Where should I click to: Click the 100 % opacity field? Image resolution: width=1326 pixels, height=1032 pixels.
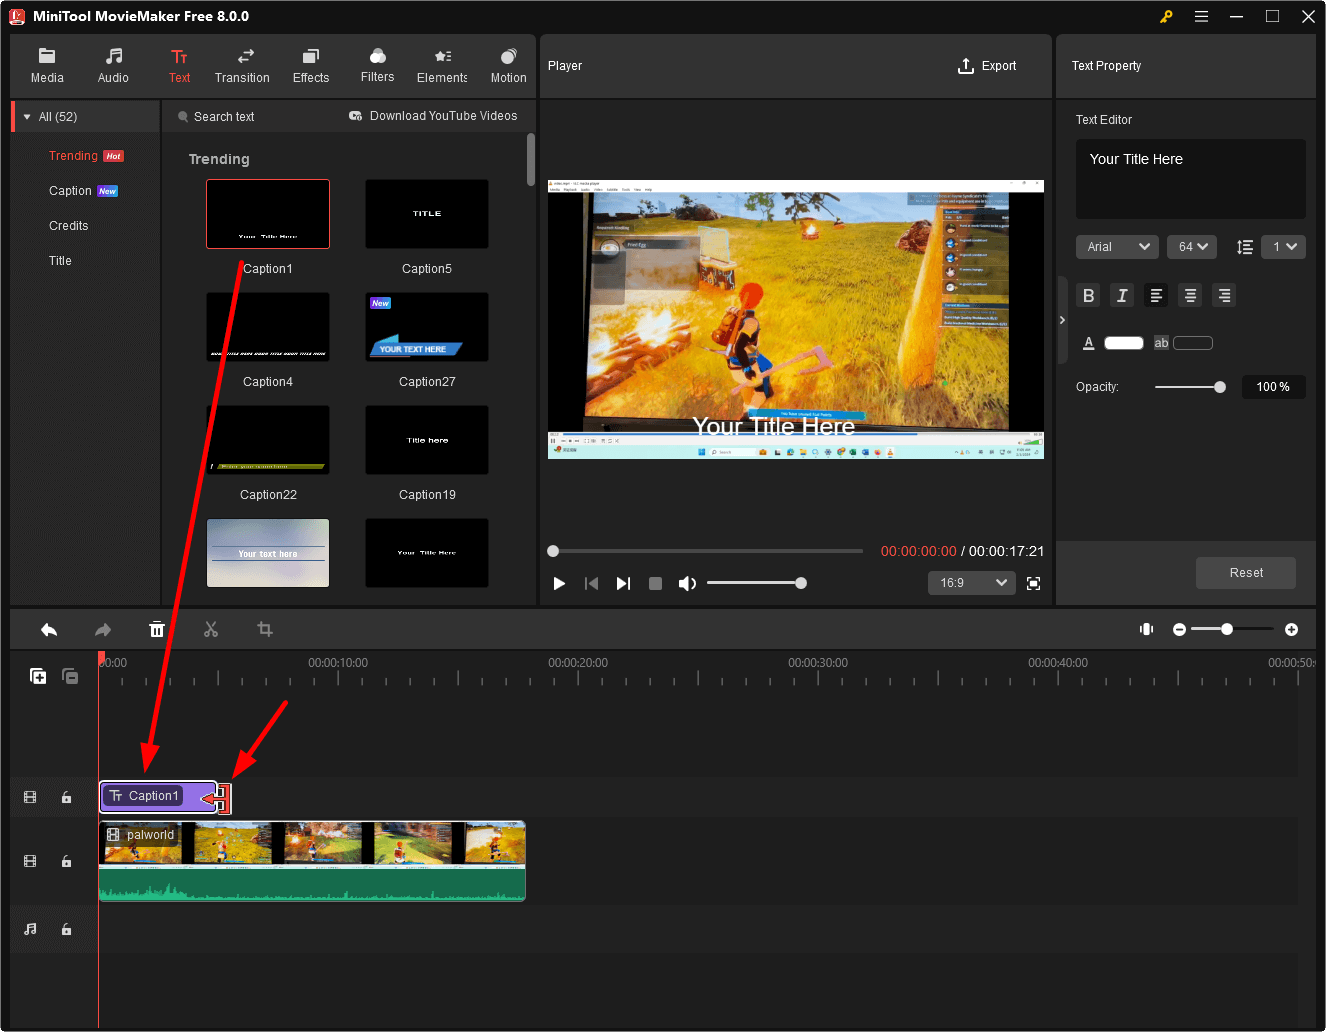tap(1273, 387)
